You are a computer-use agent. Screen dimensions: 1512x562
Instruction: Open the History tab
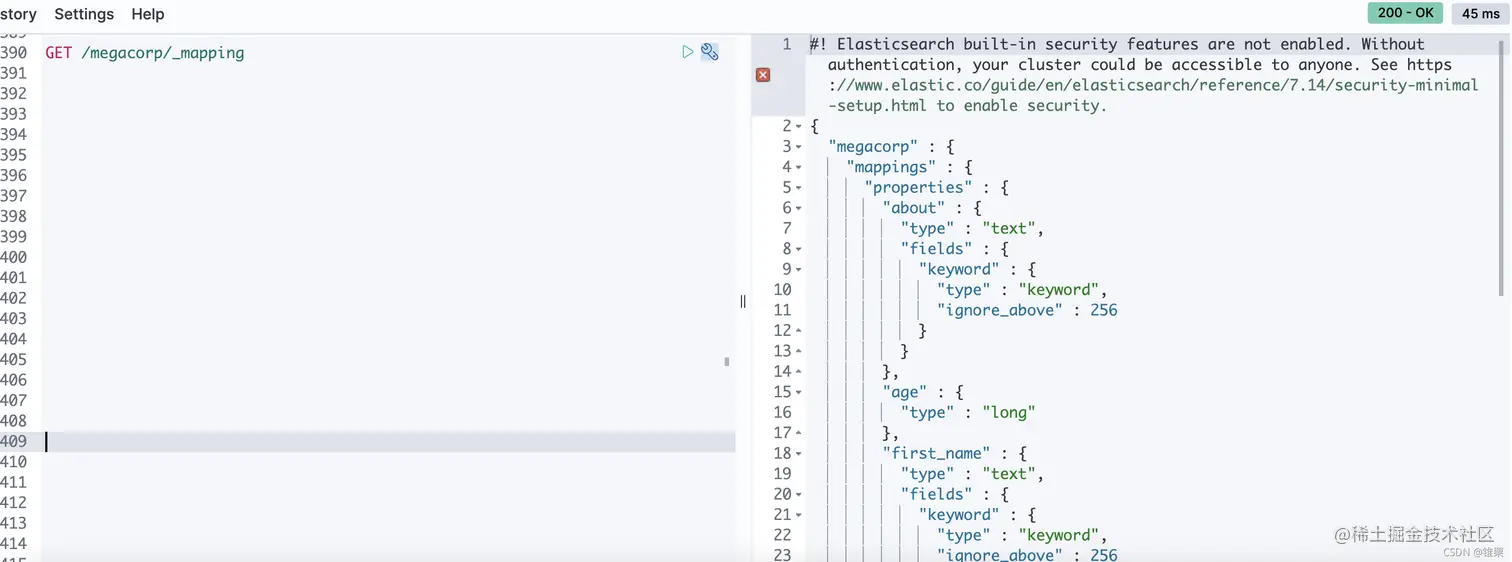18,14
